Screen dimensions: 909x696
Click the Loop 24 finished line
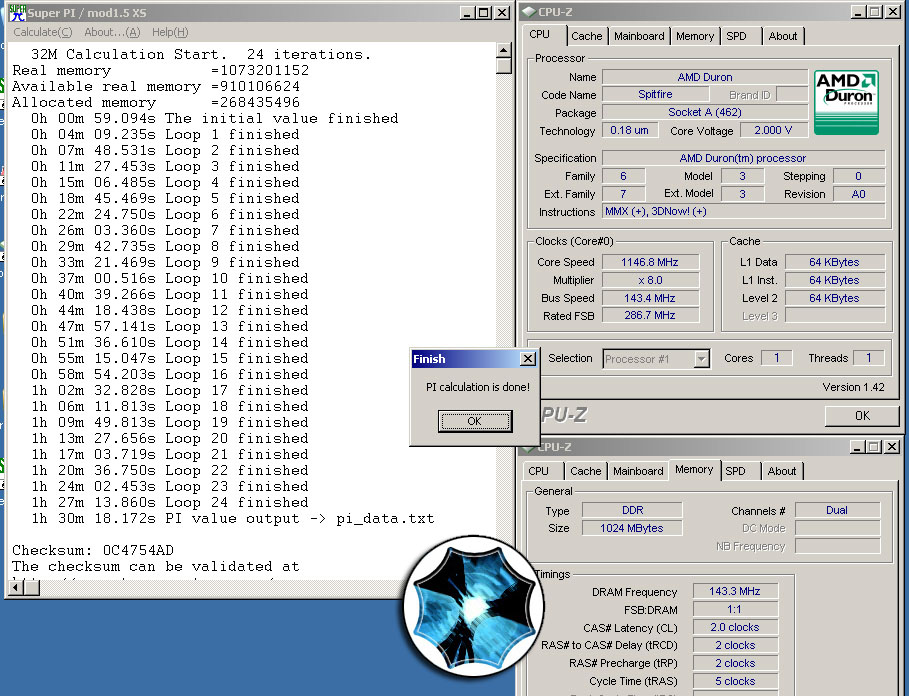tap(169, 502)
